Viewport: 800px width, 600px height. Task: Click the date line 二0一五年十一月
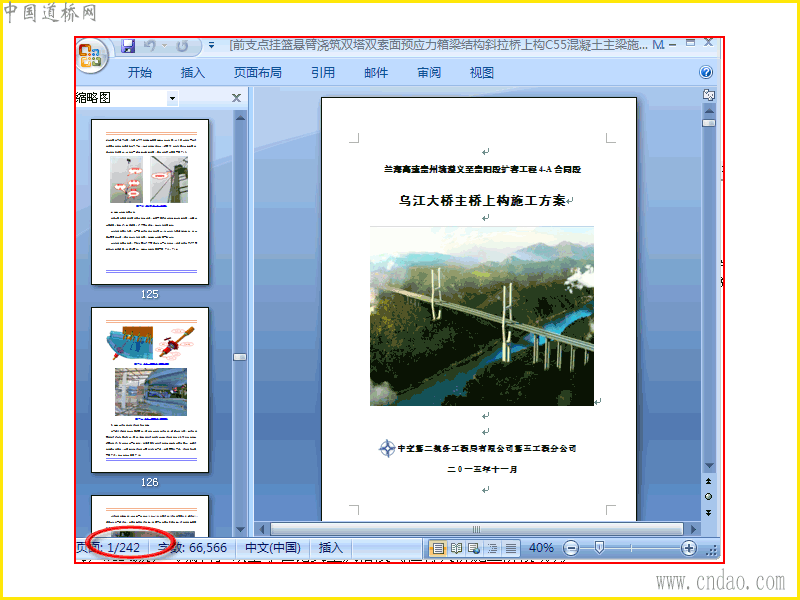[x=482, y=469]
